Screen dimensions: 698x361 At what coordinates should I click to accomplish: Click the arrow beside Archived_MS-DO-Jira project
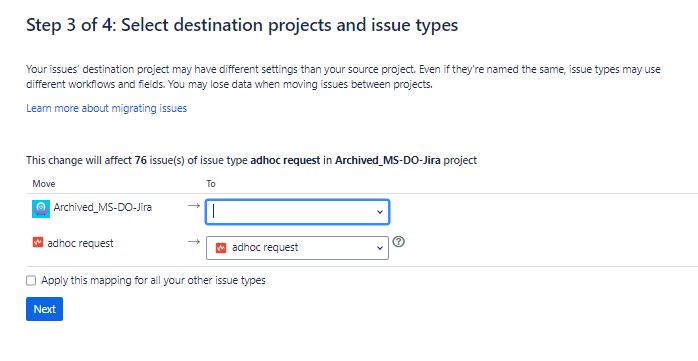click(x=194, y=206)
